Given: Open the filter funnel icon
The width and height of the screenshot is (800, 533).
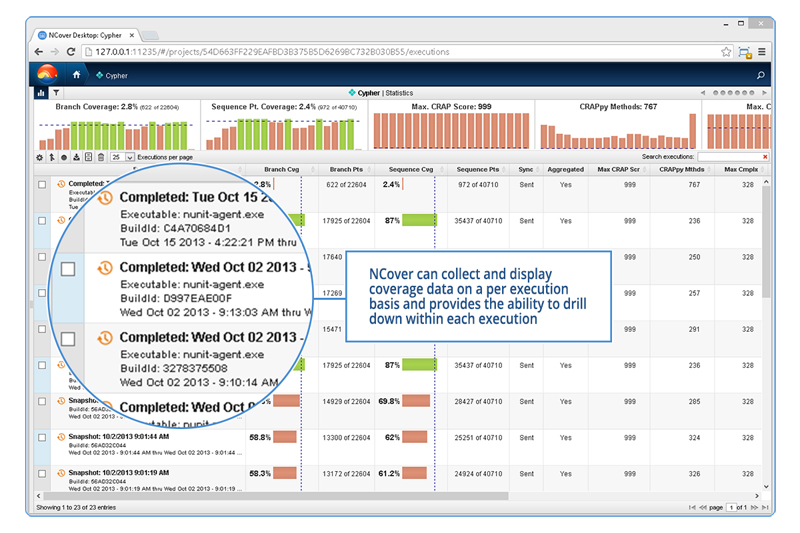Looking at the screenshot, I should 56,93.
